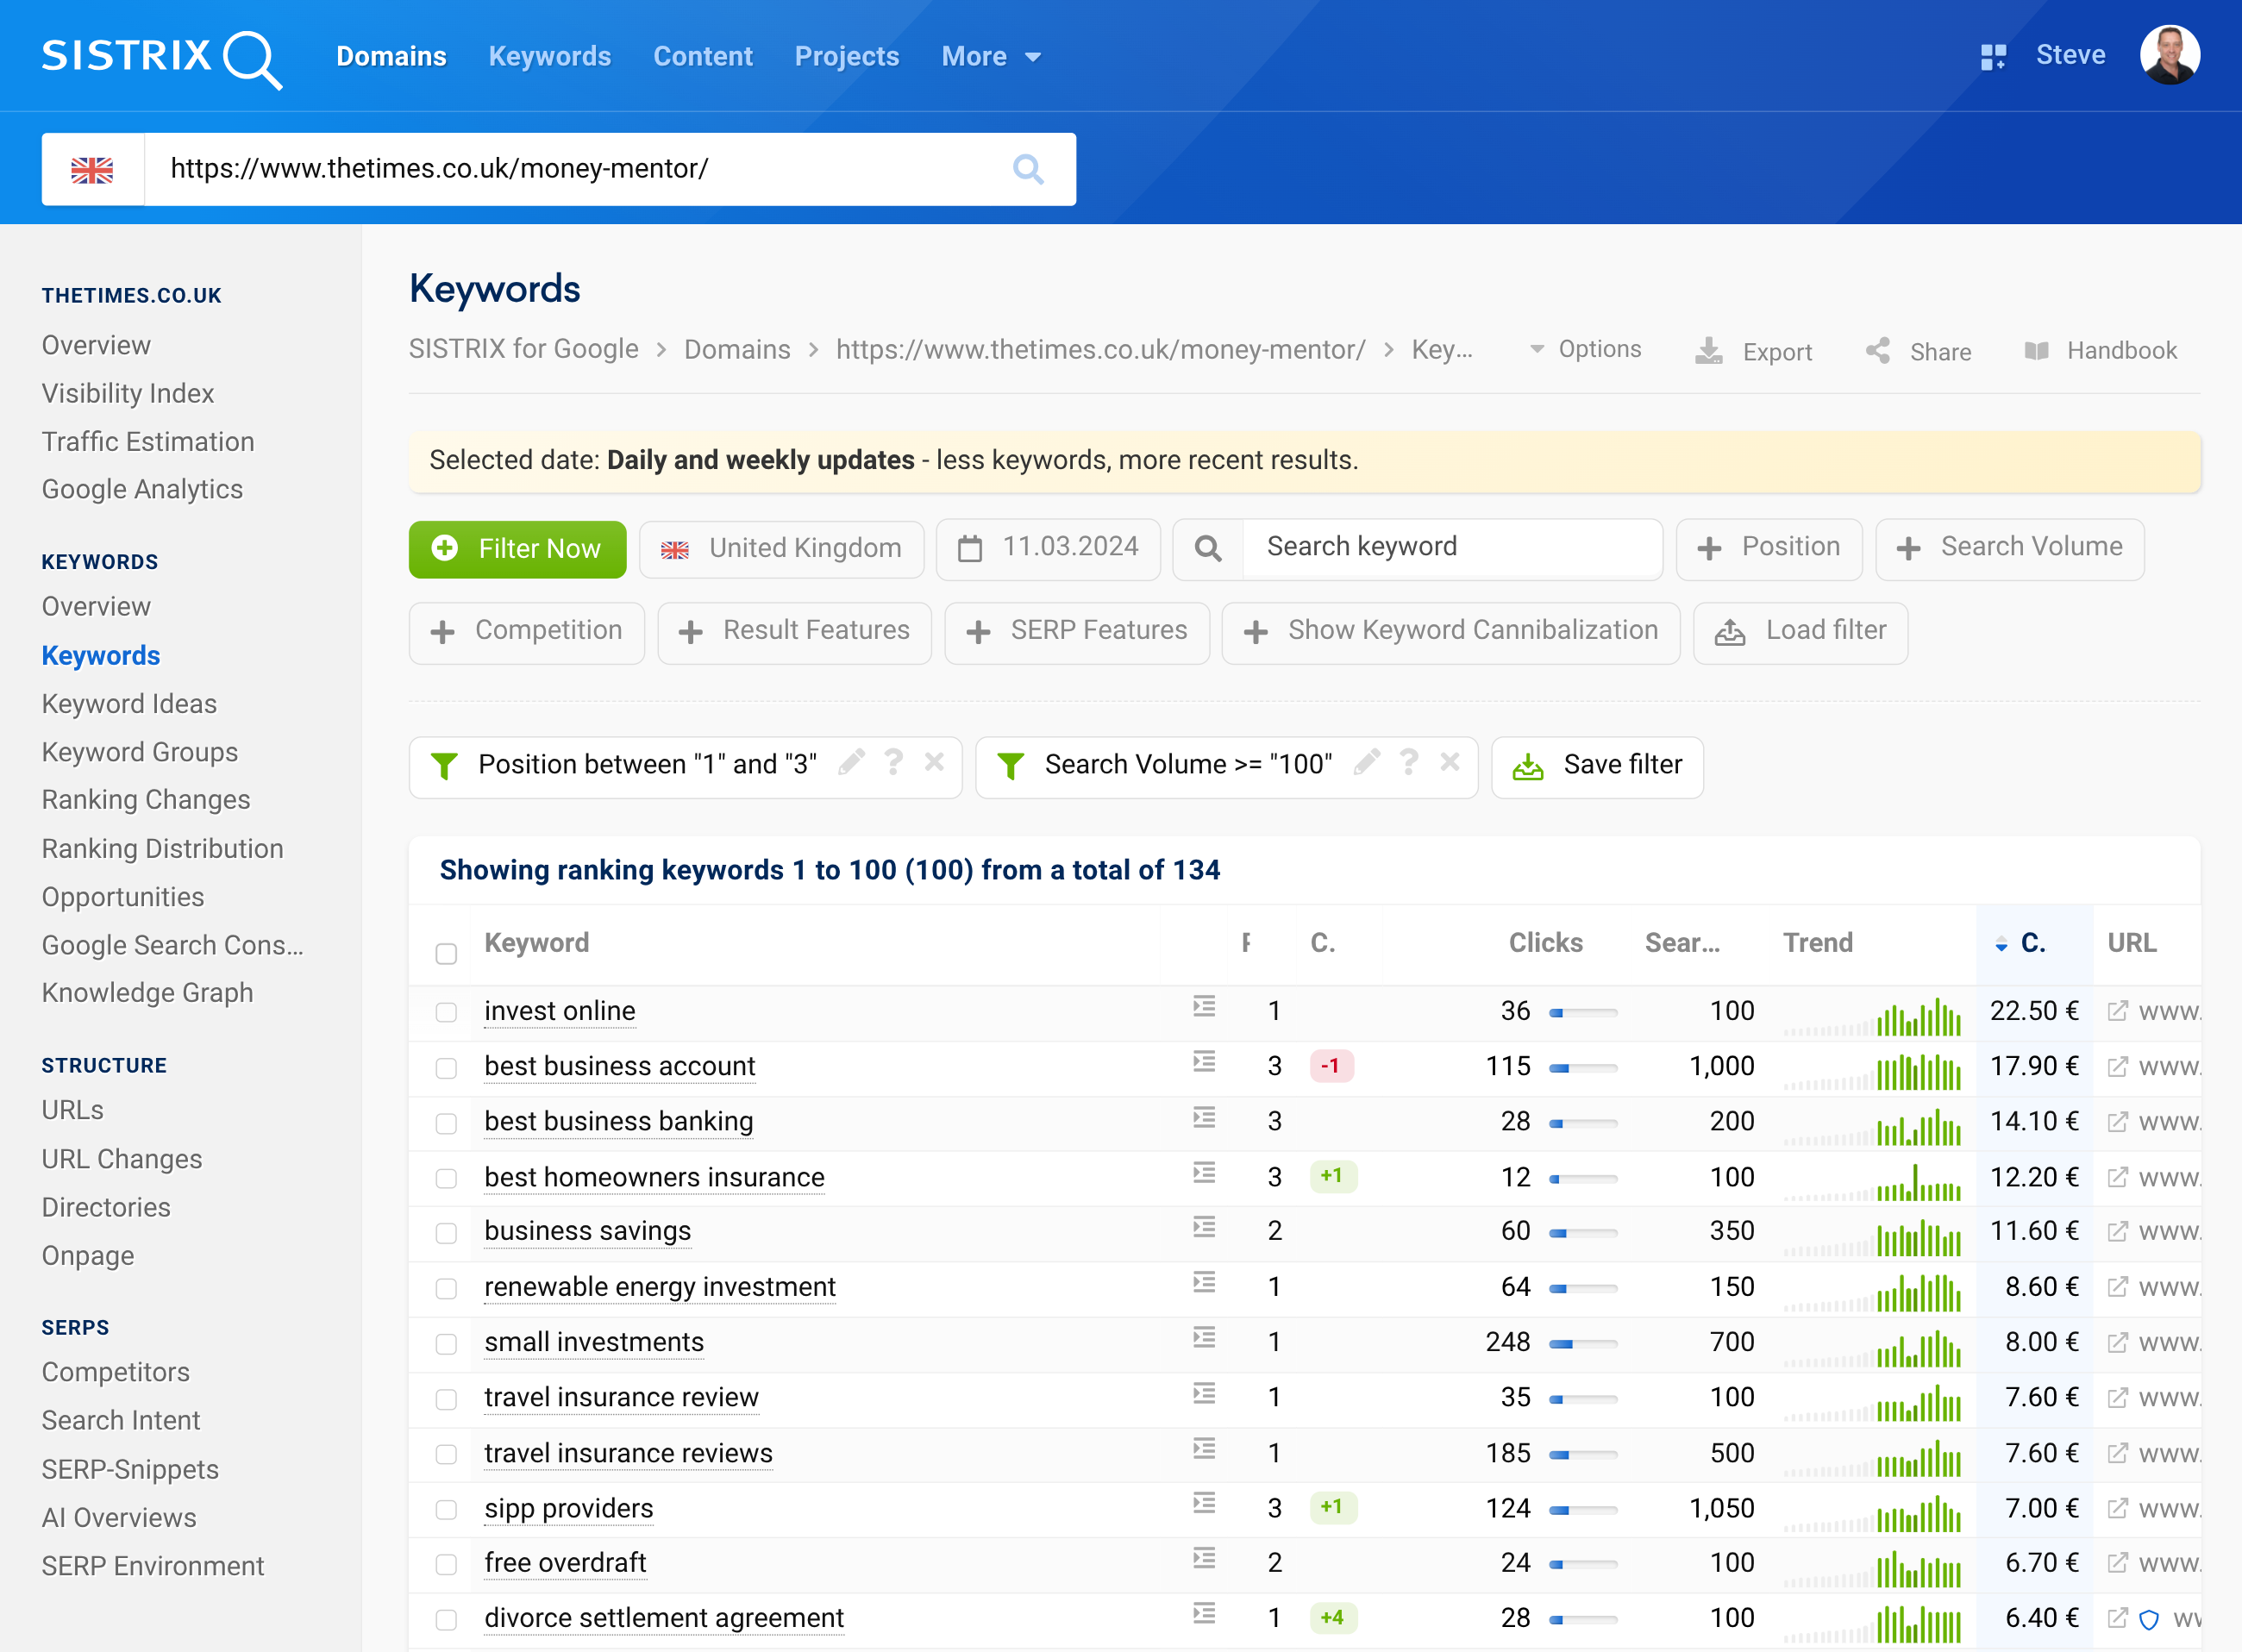Screen dimensions: 2242x1652
Task: Open Steve's profile avatar
Action: pyautogui.click(x=2169, y=55)
